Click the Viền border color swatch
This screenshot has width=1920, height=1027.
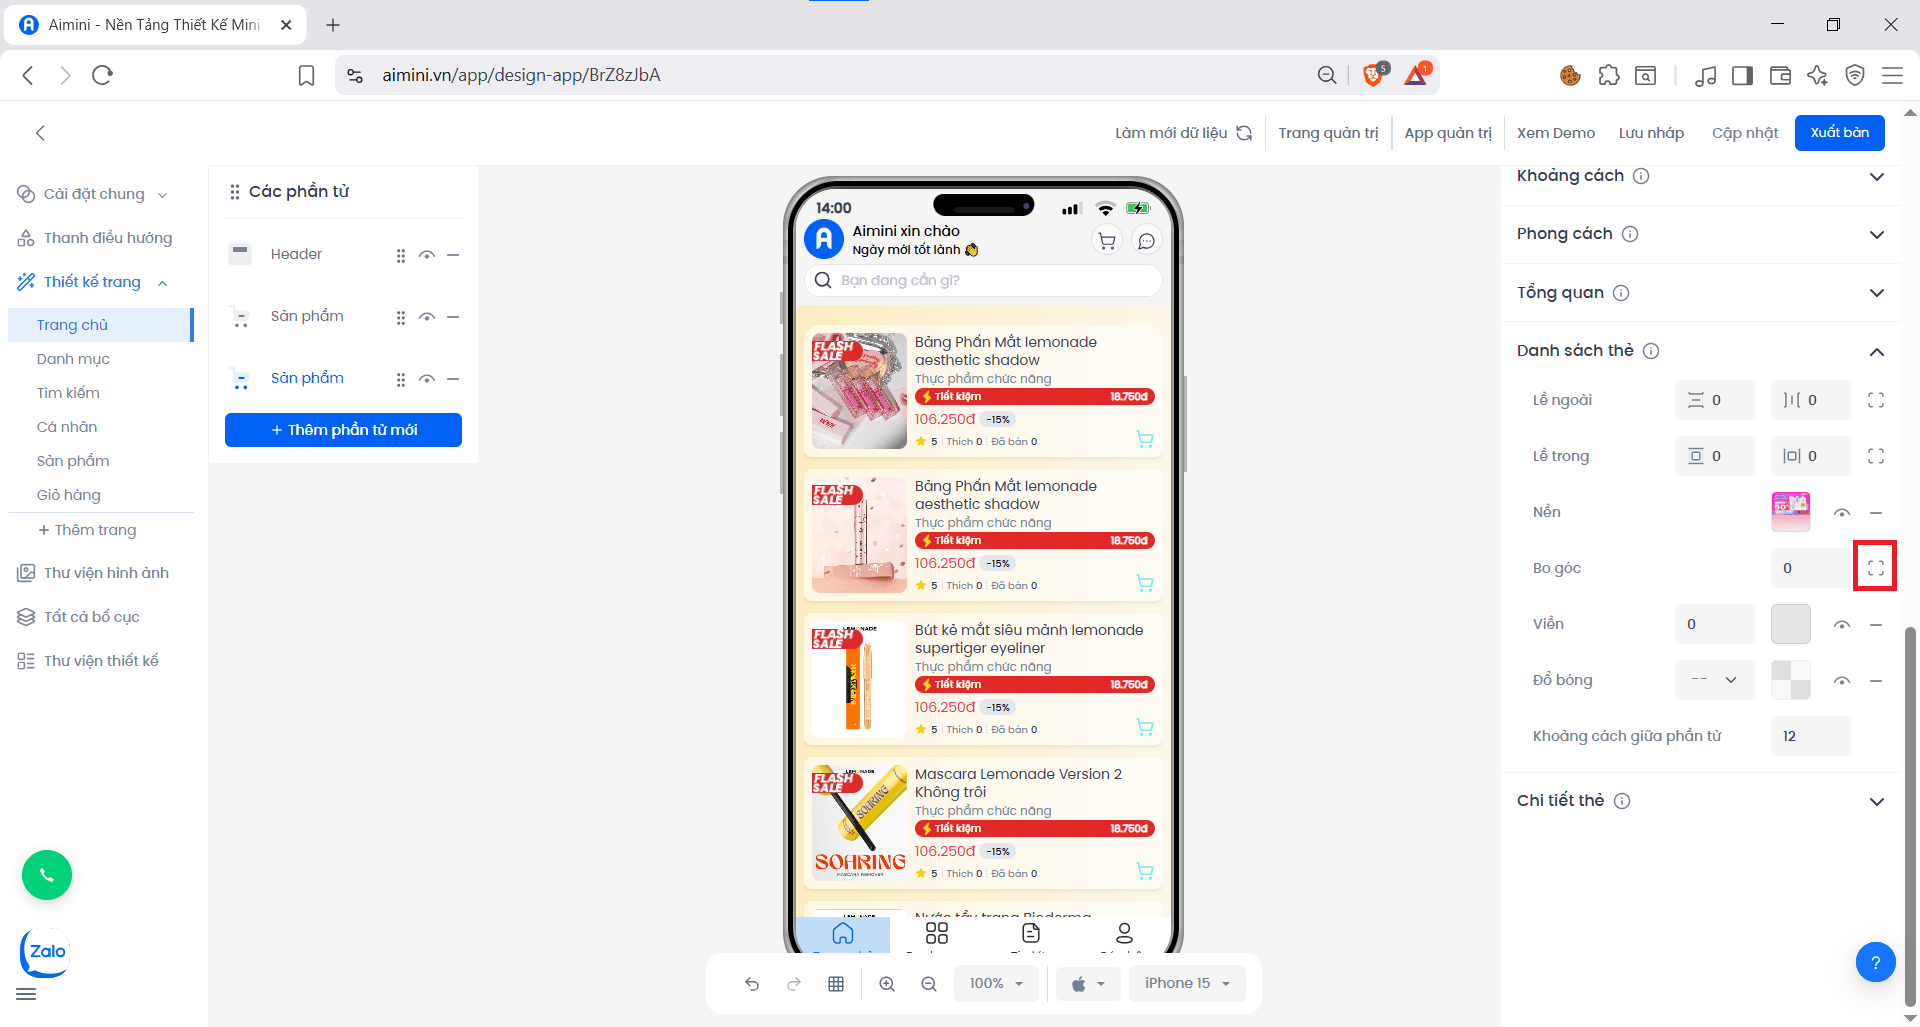1790,623
